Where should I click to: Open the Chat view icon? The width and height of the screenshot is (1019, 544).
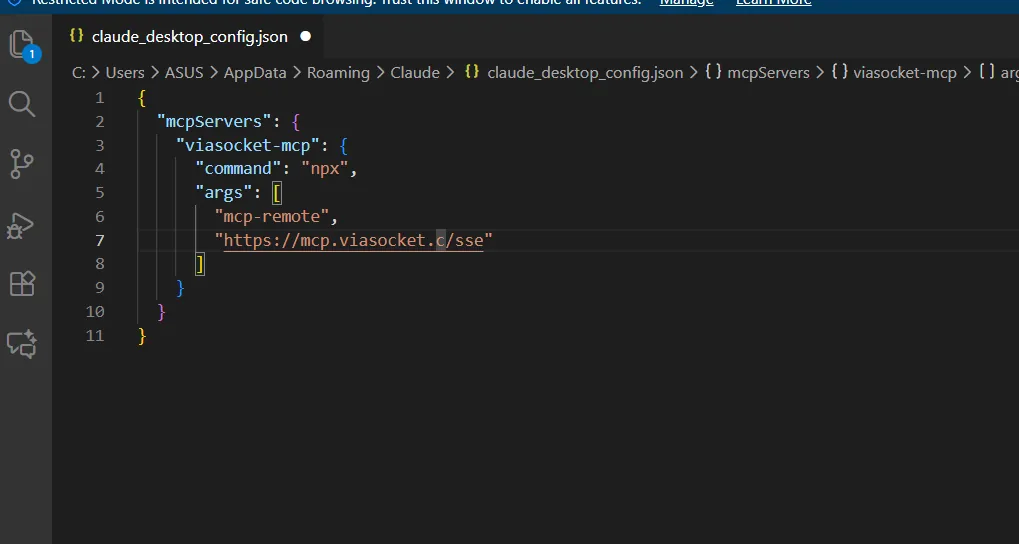point(22,344)
